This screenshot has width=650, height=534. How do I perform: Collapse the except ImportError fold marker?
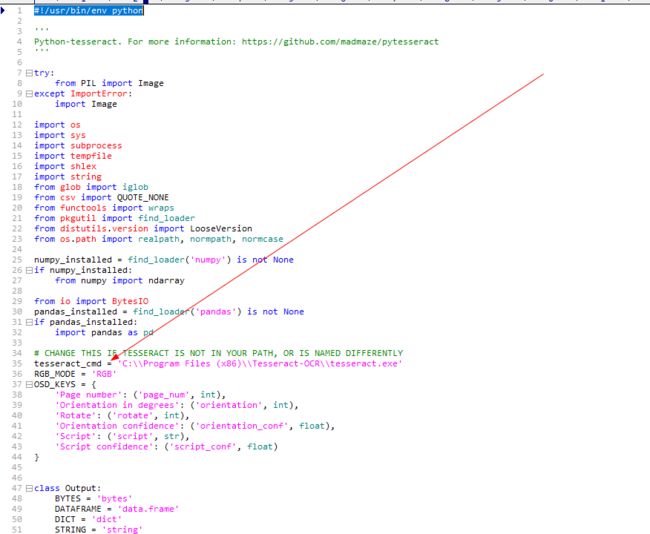click(x=29, y=94)
